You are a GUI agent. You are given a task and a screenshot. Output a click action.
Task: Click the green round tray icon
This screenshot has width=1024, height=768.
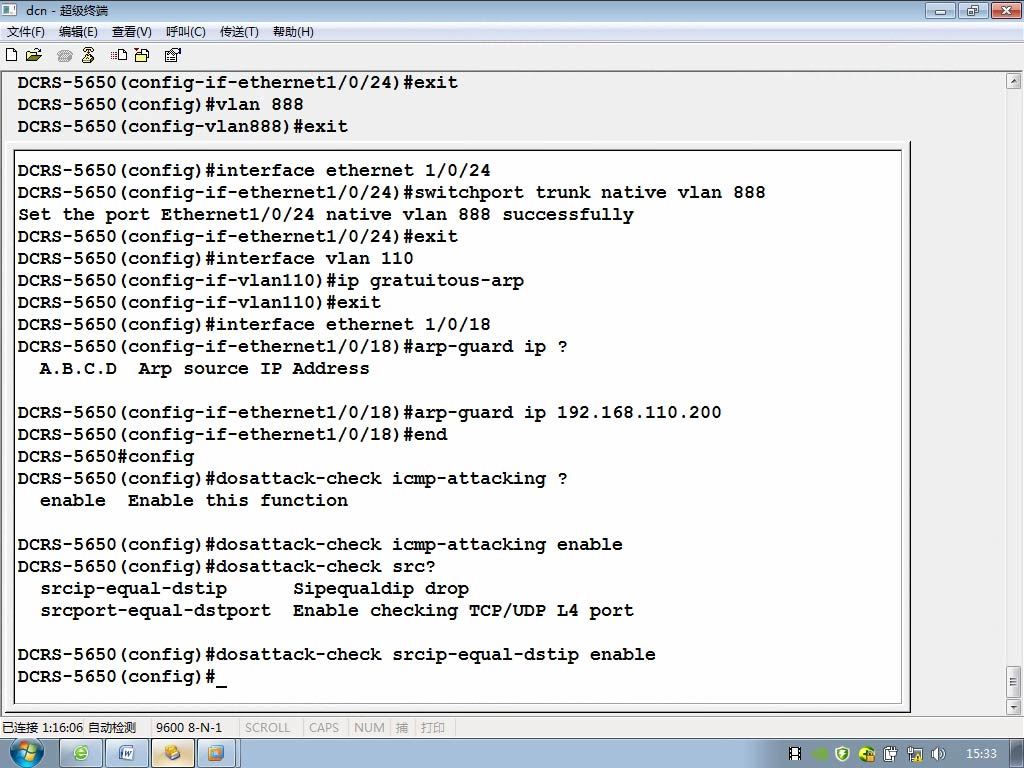(820, 754)
